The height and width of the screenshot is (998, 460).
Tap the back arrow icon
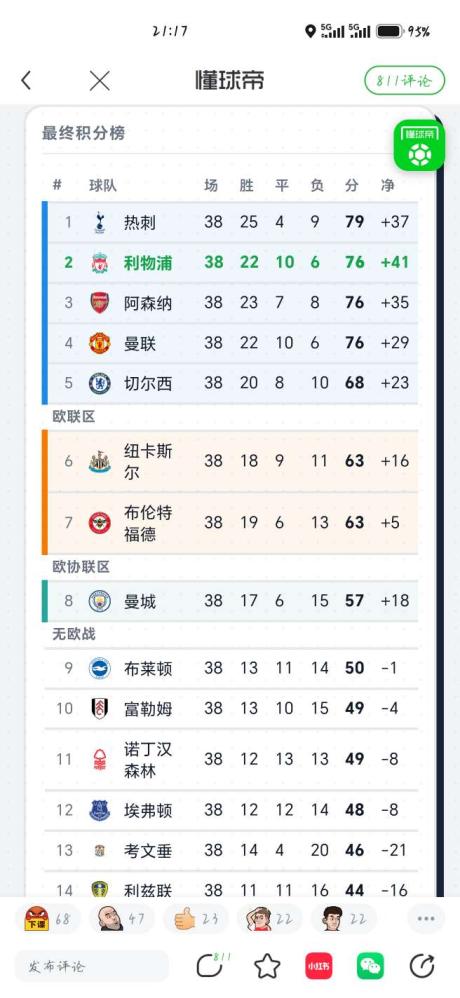point(25,81)
